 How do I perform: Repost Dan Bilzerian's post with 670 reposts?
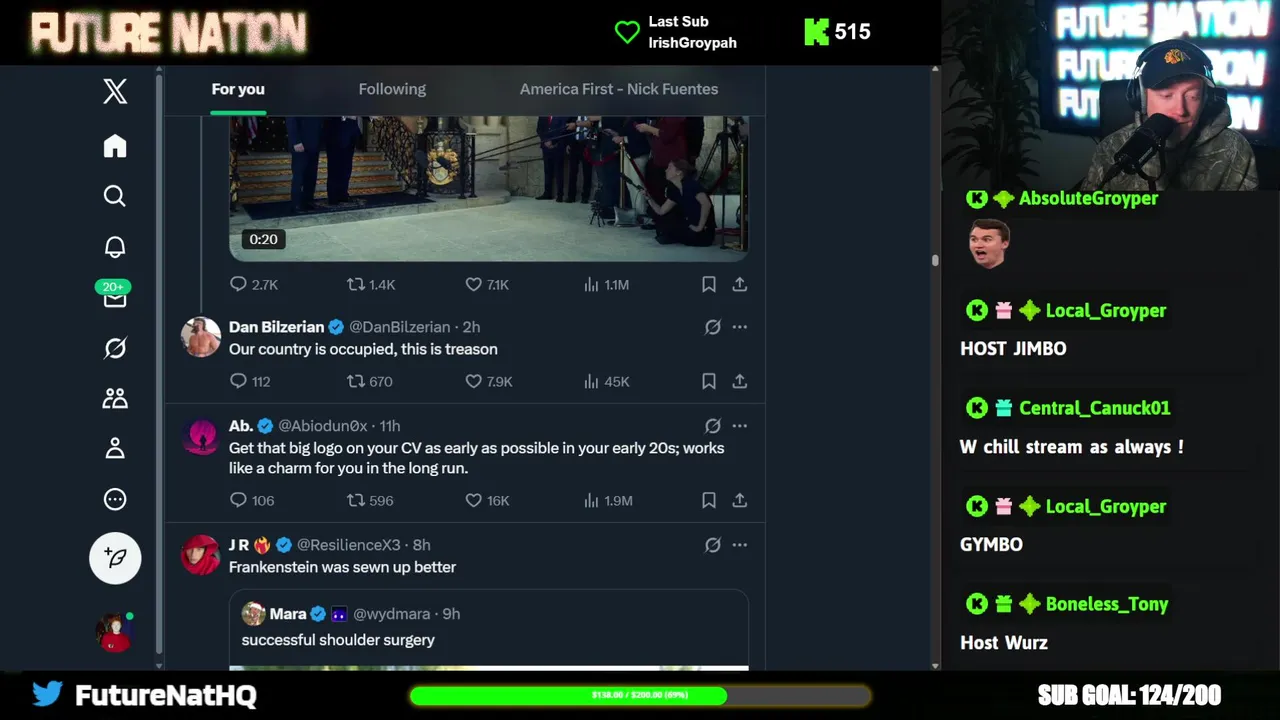369,381
